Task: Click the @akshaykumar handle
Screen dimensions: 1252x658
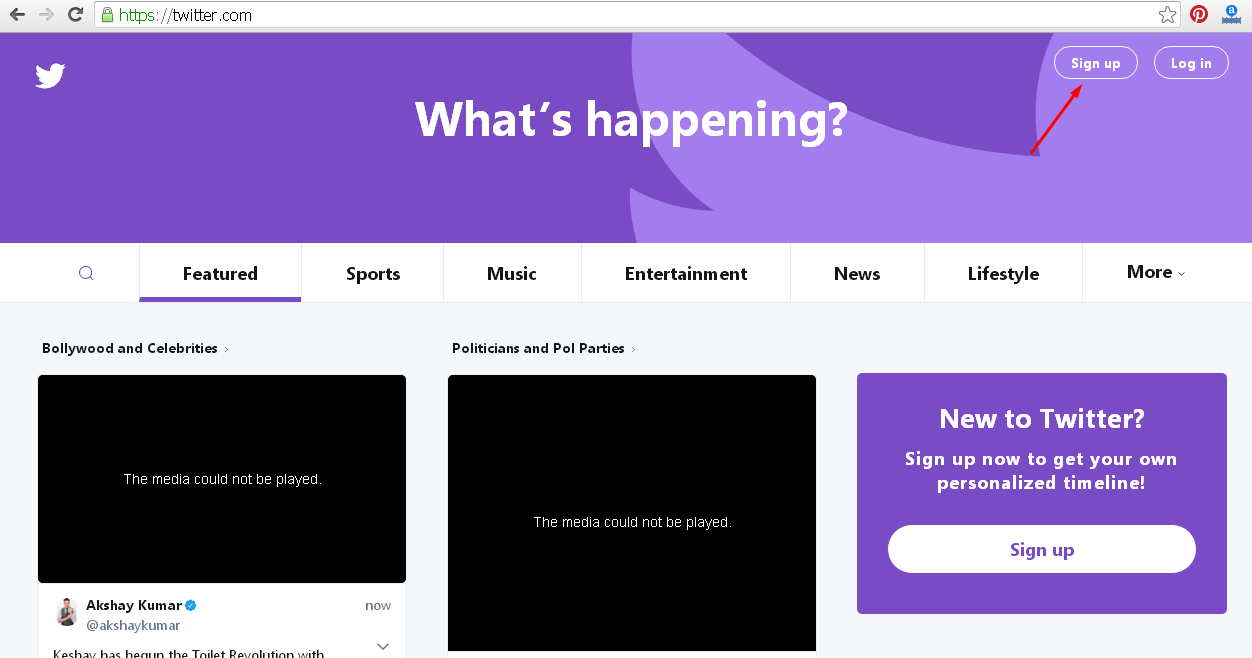Action: coord(133,625)
